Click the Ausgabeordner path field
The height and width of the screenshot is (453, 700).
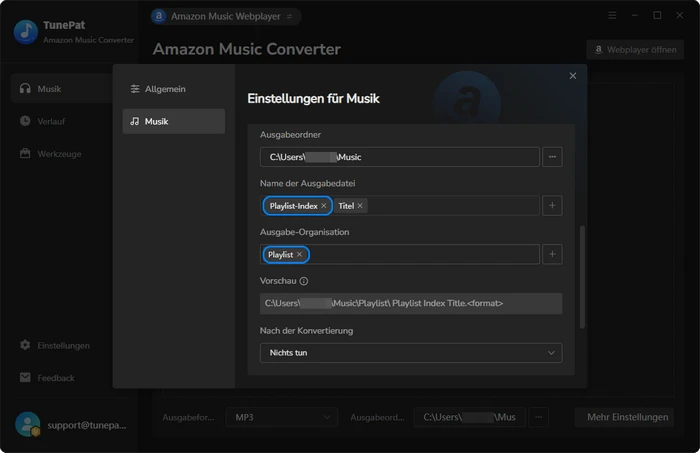coord(400,157)
